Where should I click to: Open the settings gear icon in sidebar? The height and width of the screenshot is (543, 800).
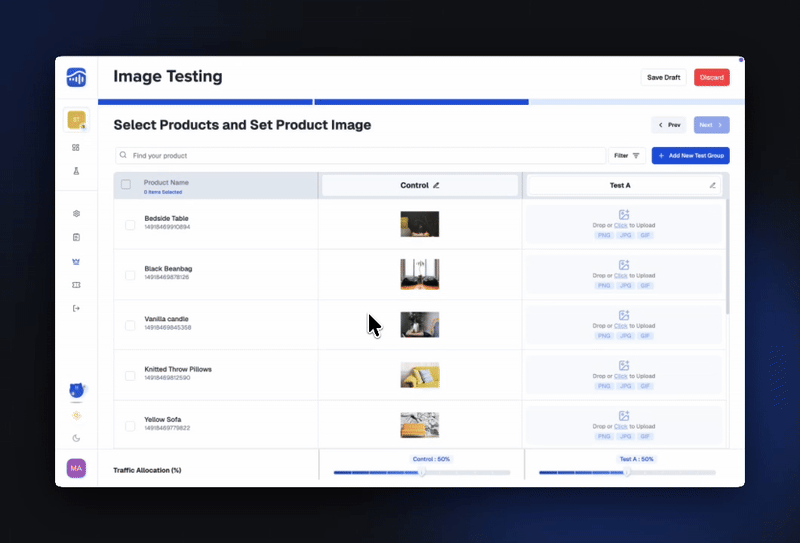(76, 213)
